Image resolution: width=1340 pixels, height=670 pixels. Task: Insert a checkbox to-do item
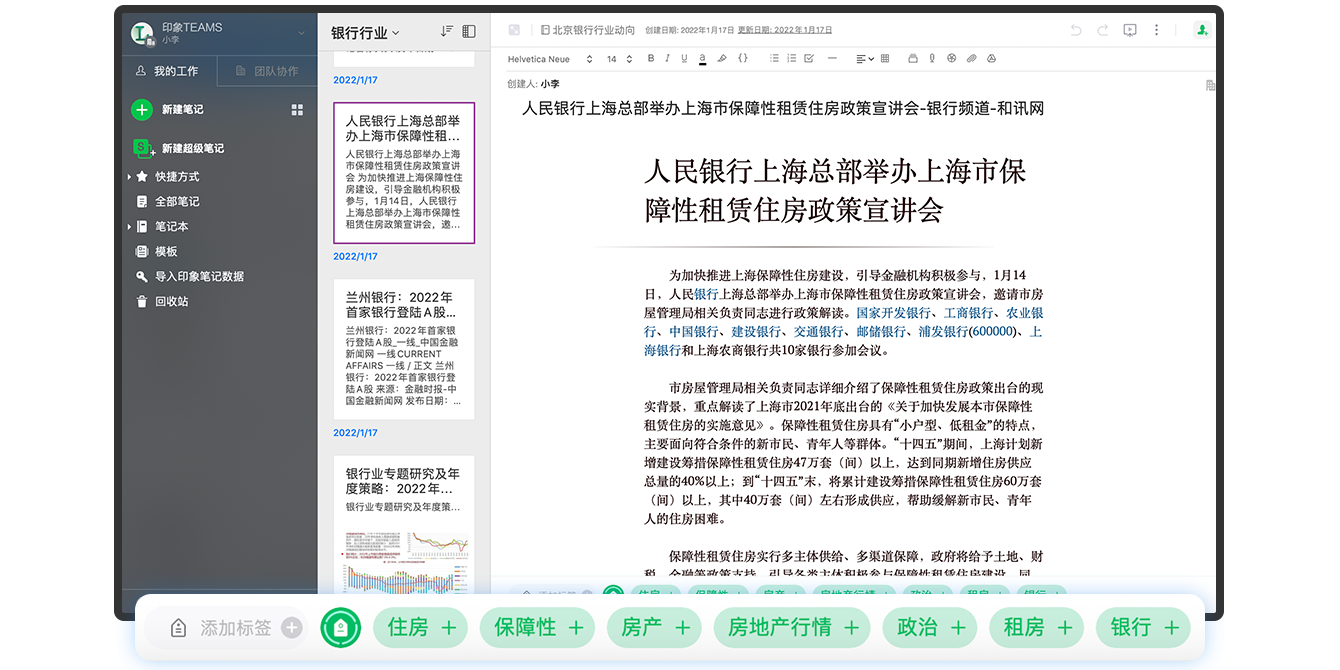coord(808,59)
